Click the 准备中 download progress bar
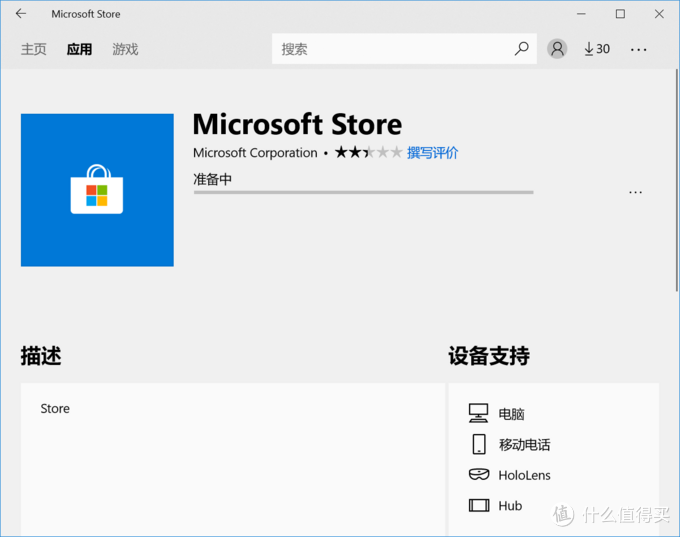 363,192
